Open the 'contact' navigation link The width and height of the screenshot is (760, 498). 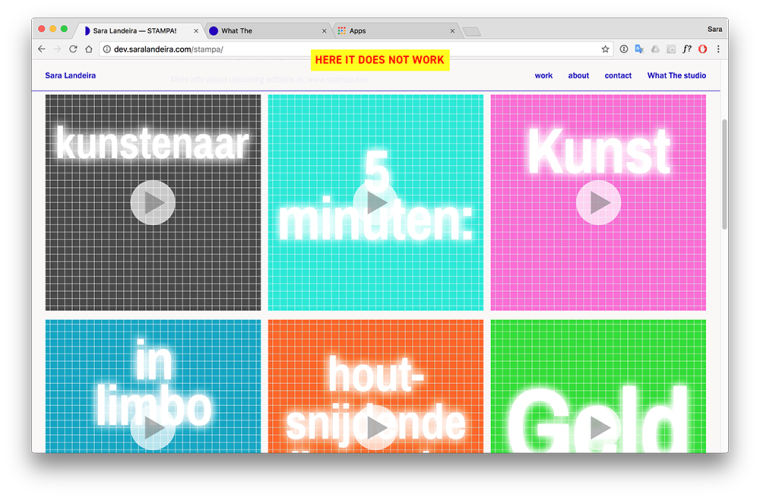[x=618, y=76]
